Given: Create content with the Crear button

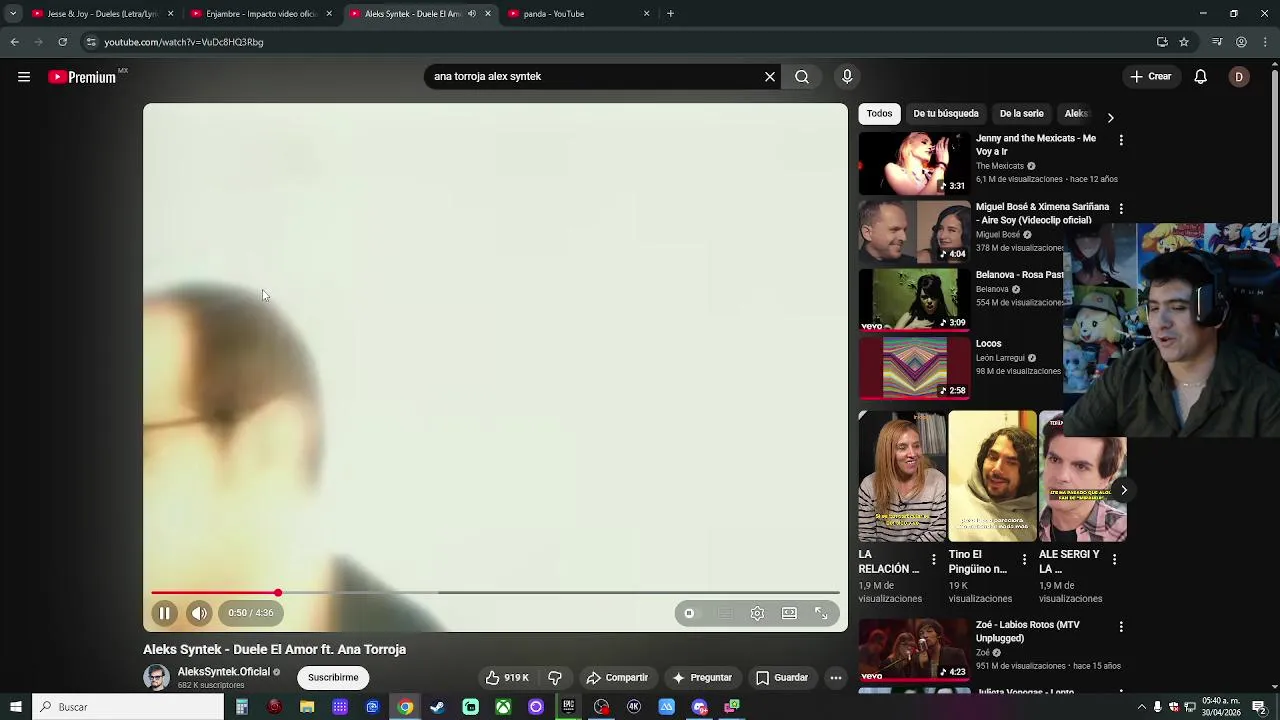Looking at the screenshot, I should point(1151,77).
